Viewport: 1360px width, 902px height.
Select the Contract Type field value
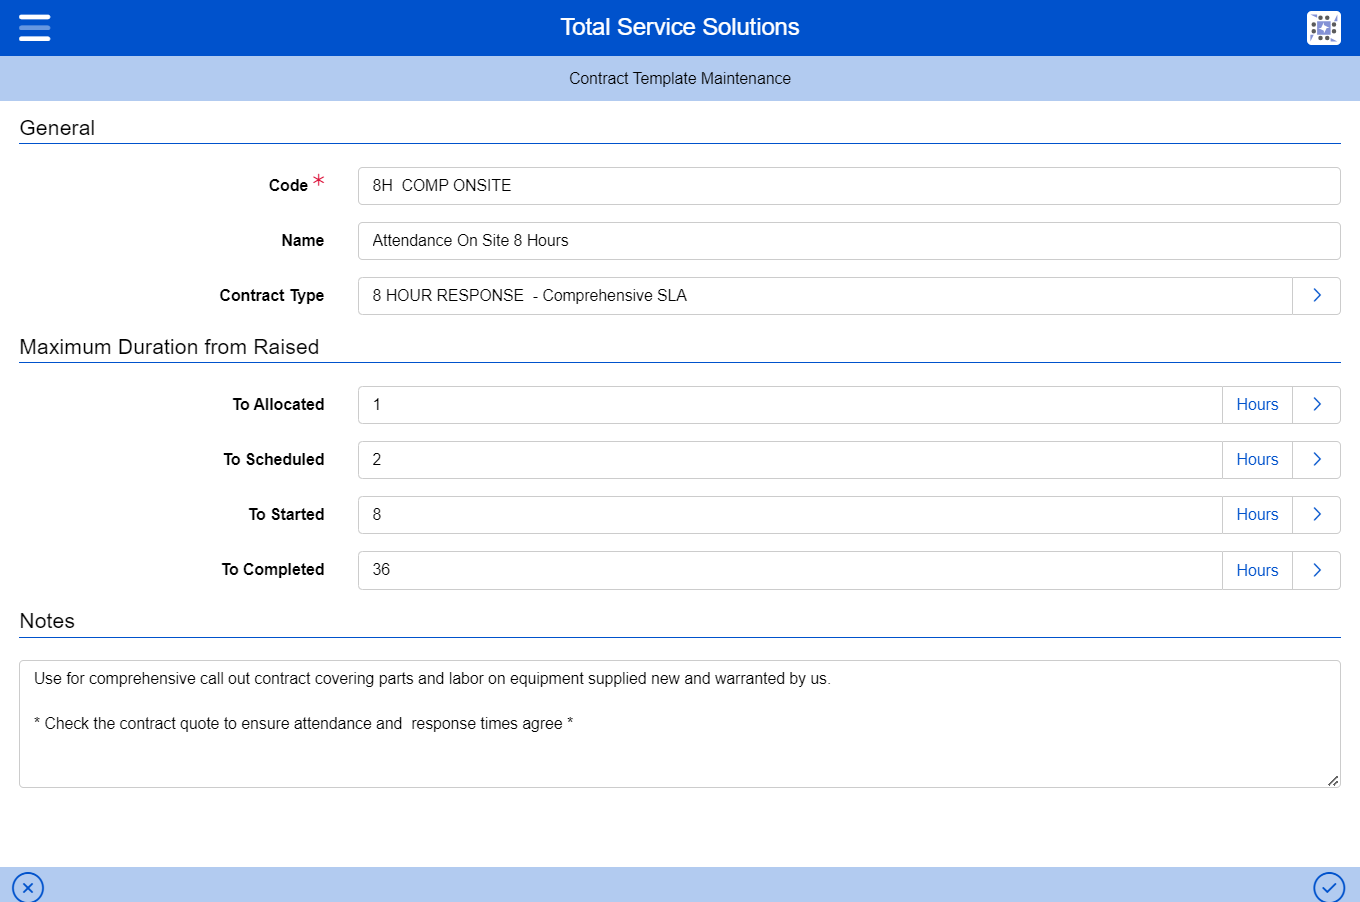pos(825,296)
